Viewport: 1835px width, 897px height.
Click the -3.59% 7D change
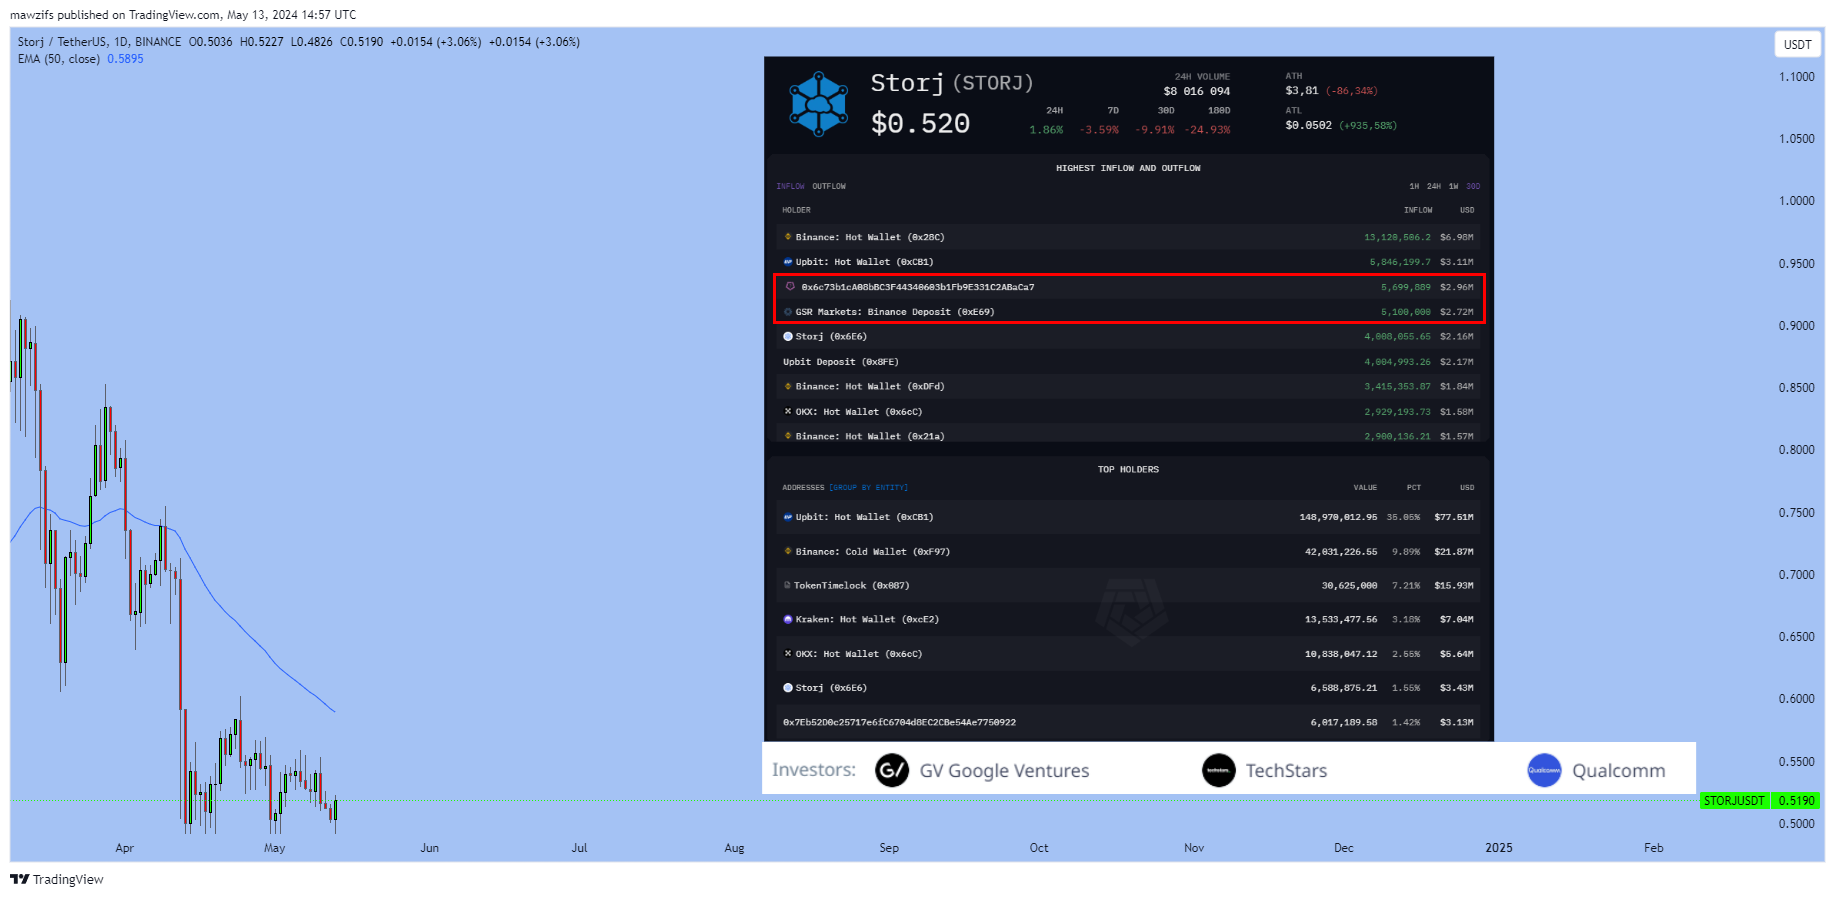(1099, 130)
